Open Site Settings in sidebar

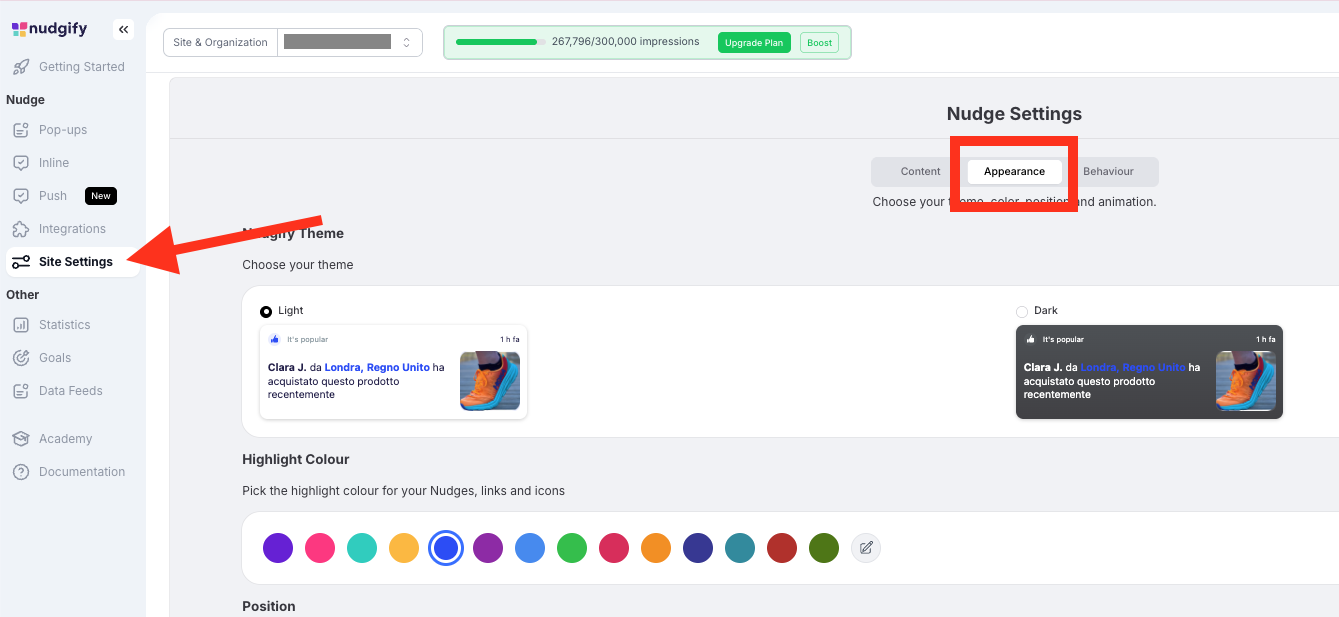pos(73,262)
